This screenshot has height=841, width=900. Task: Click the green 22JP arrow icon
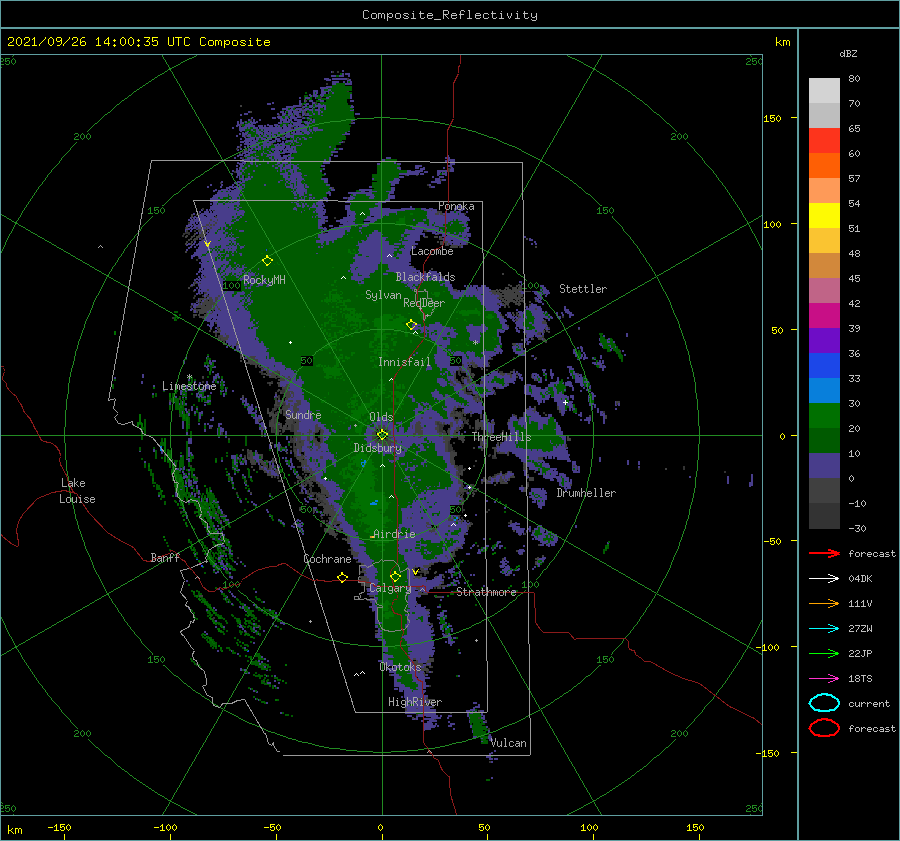[824, 653]
